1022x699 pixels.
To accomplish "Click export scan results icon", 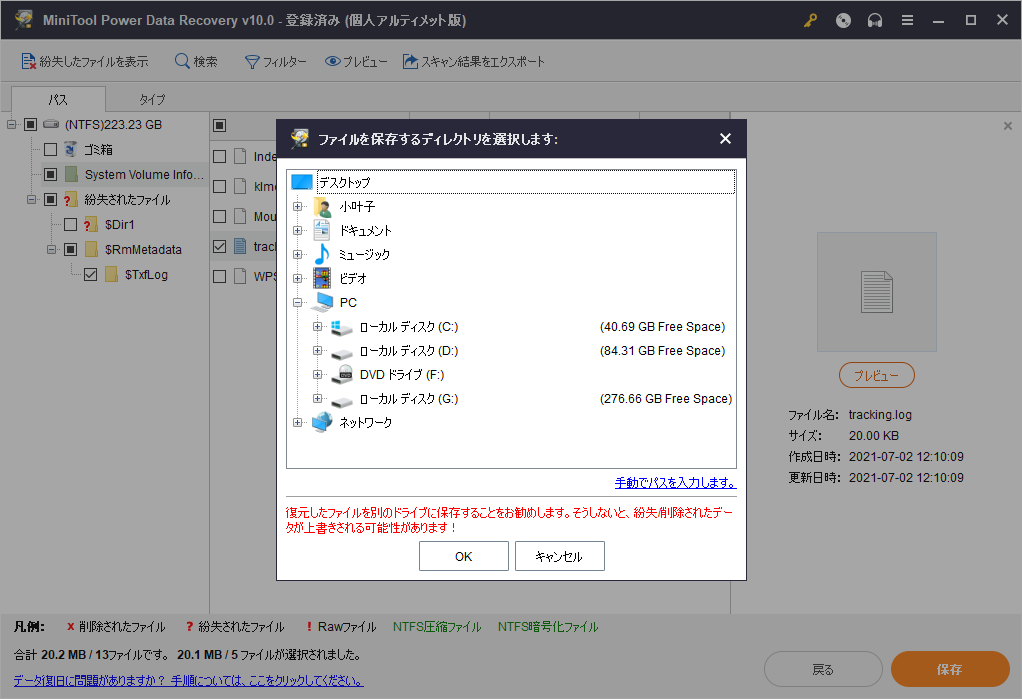I will 410,62.
